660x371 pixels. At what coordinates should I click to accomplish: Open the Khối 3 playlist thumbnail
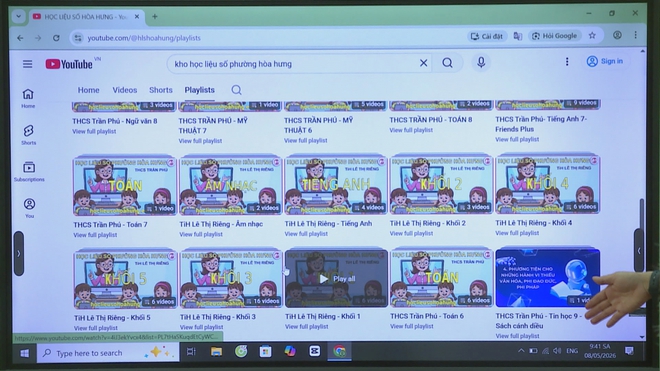pos(231,279)
